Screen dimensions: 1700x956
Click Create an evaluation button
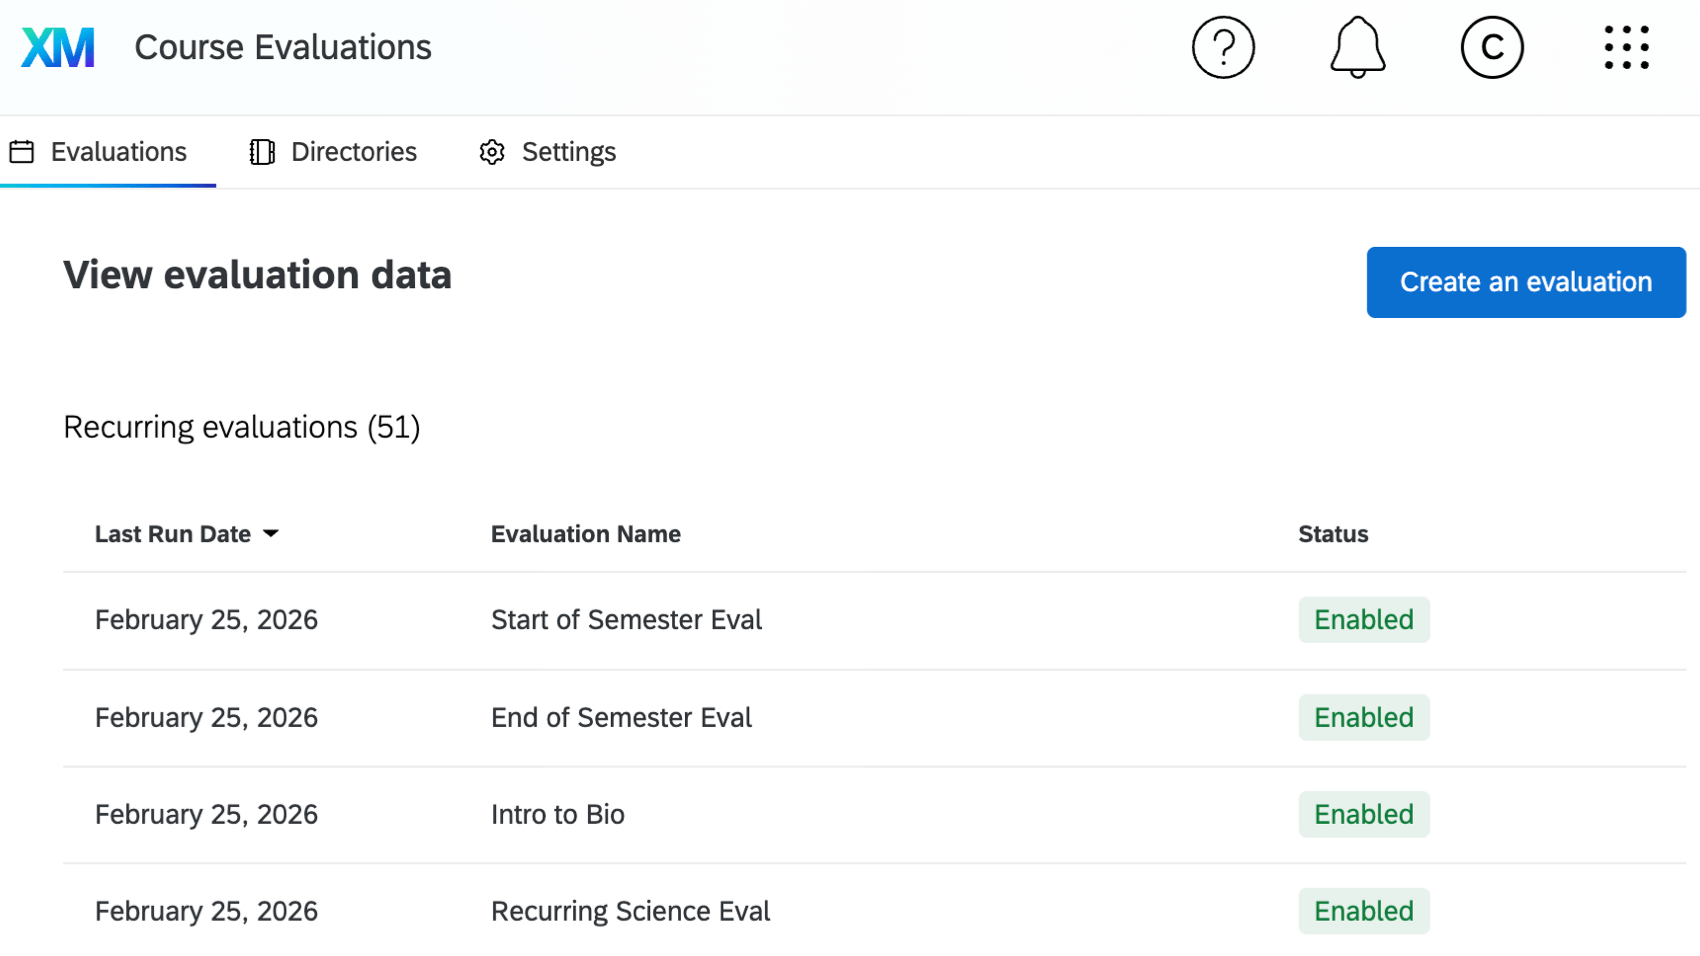click(x=1525, y=282)
